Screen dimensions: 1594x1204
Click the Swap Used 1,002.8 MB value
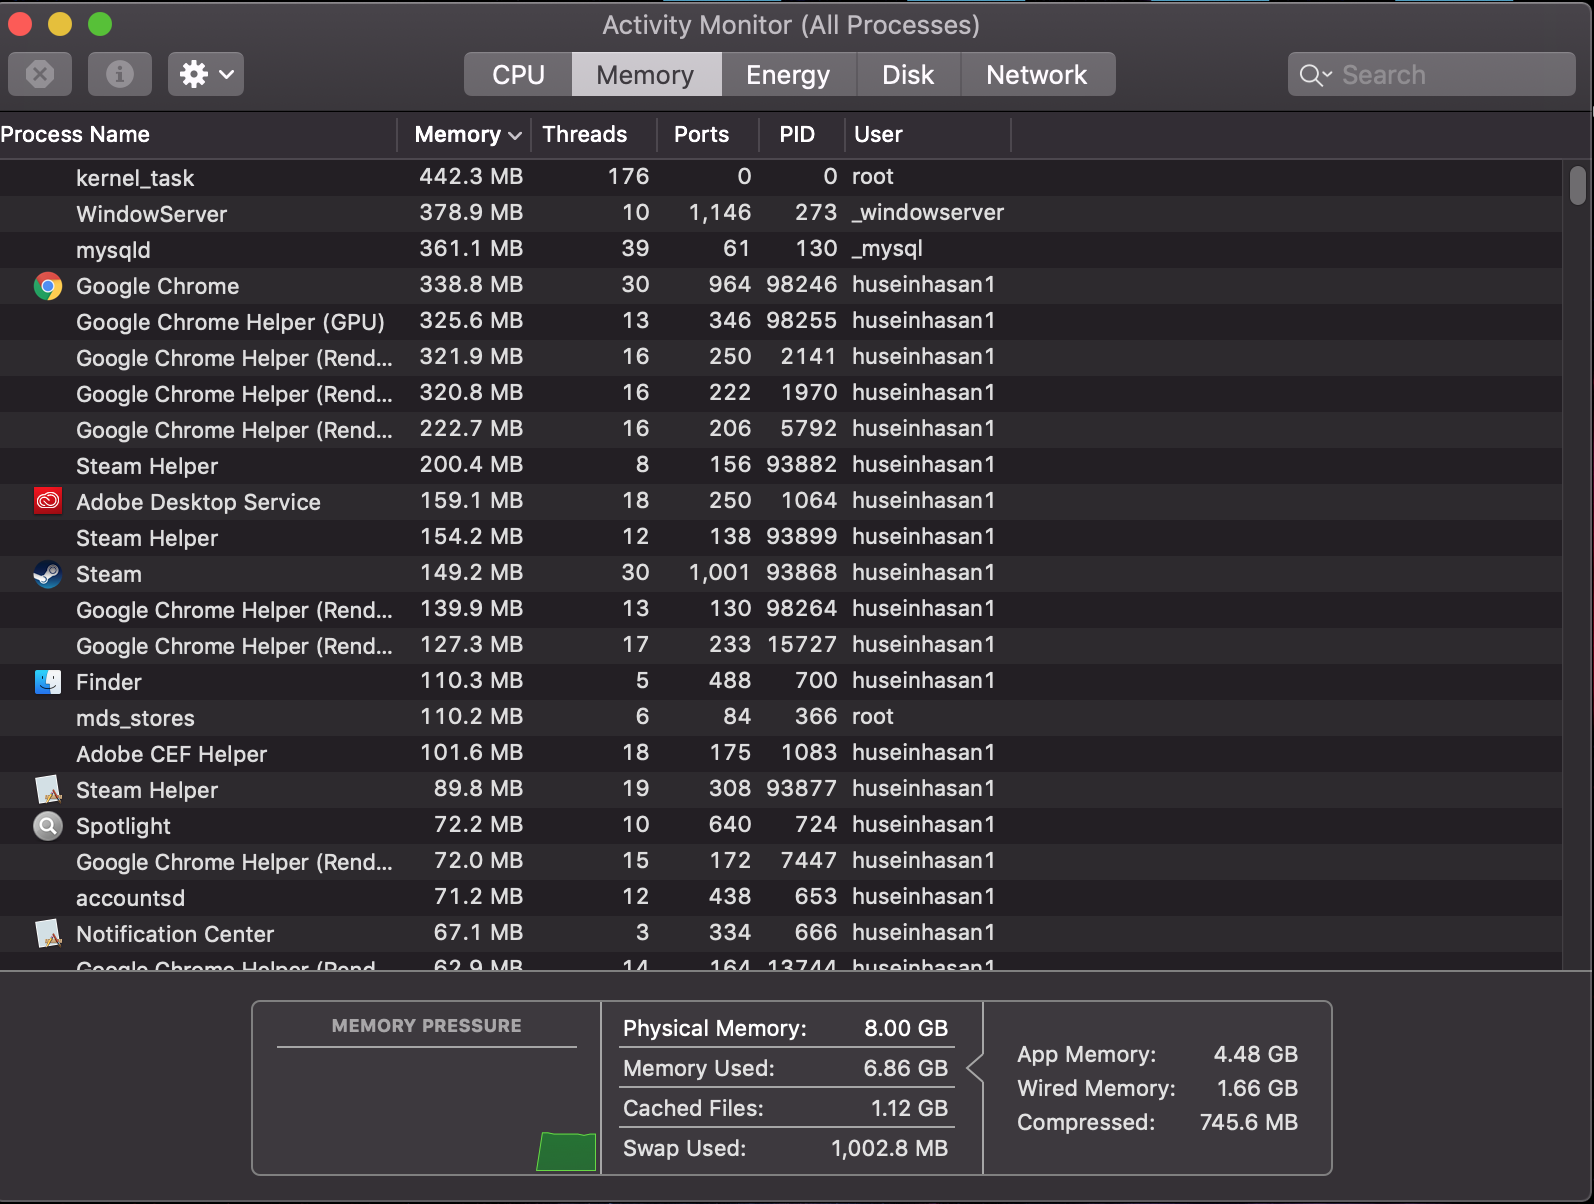tap(889, 1148)
